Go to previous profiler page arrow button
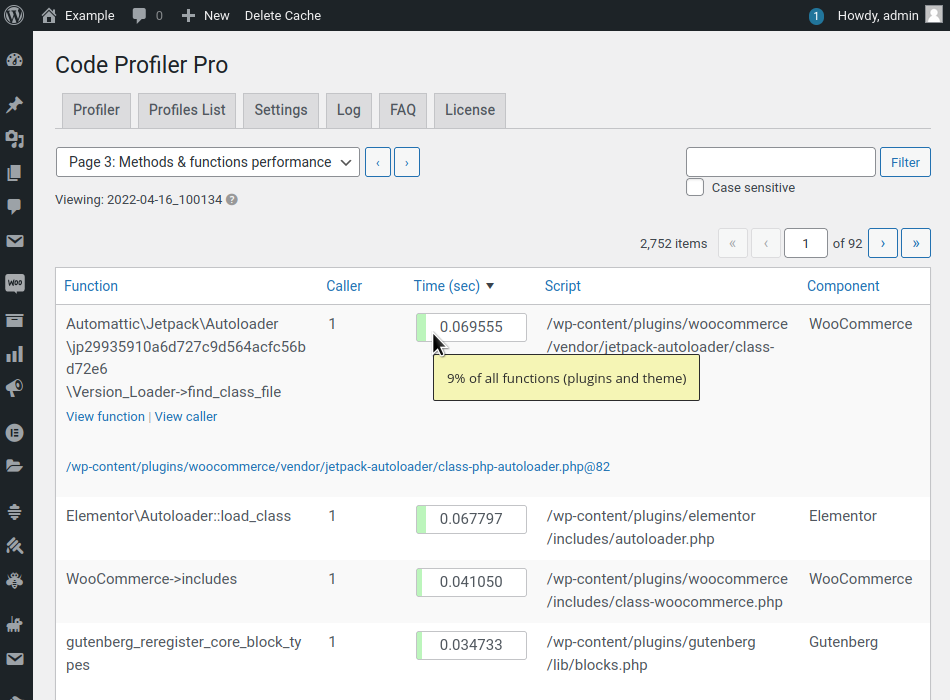 [378, 162]
